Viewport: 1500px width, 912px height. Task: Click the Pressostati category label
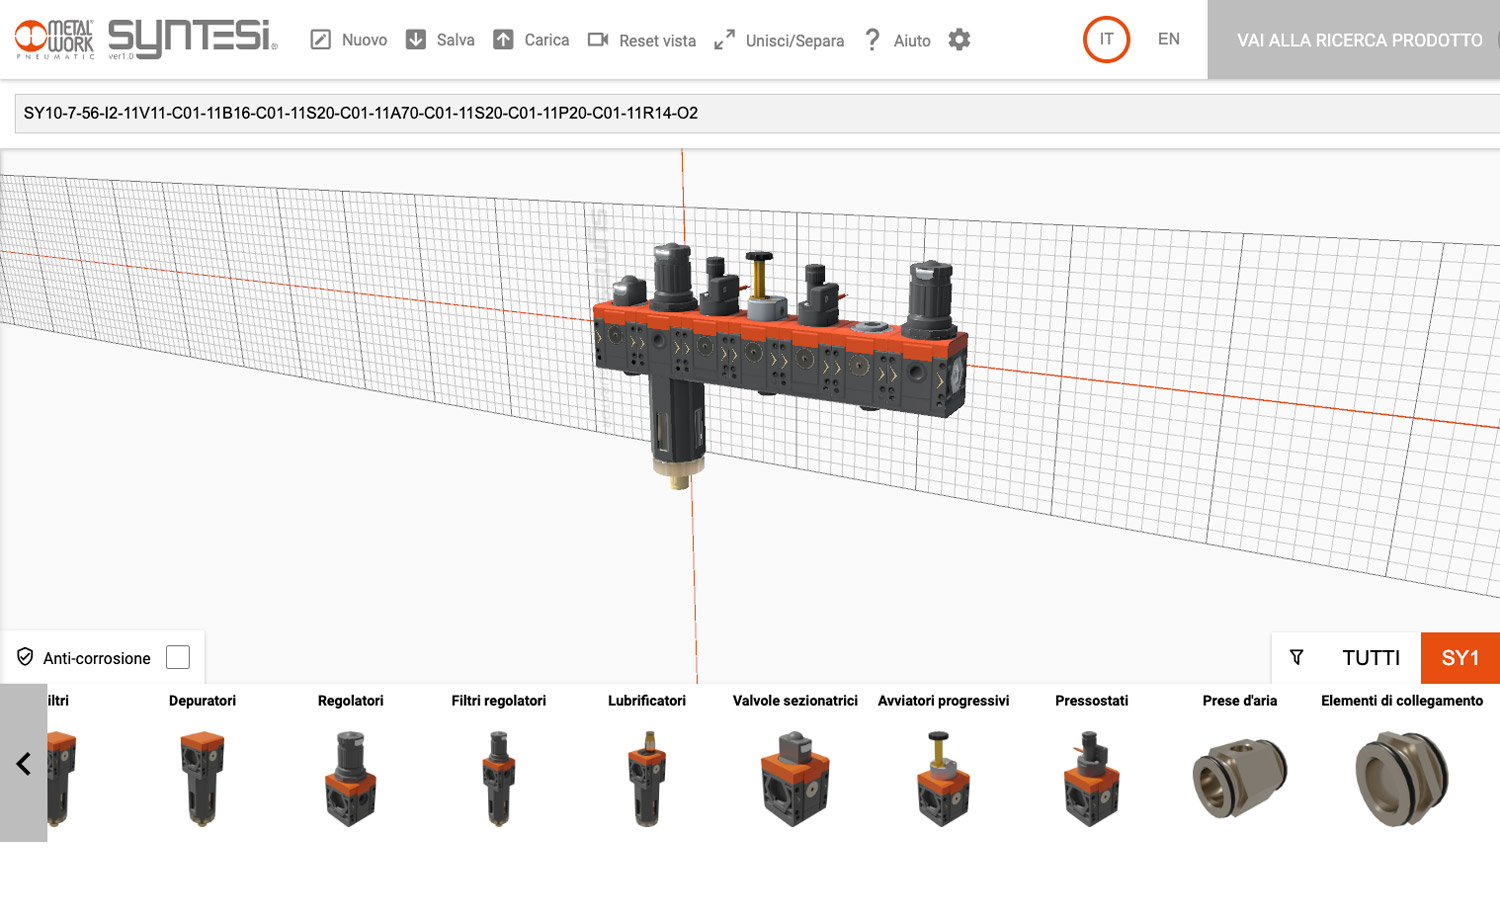1091,700
